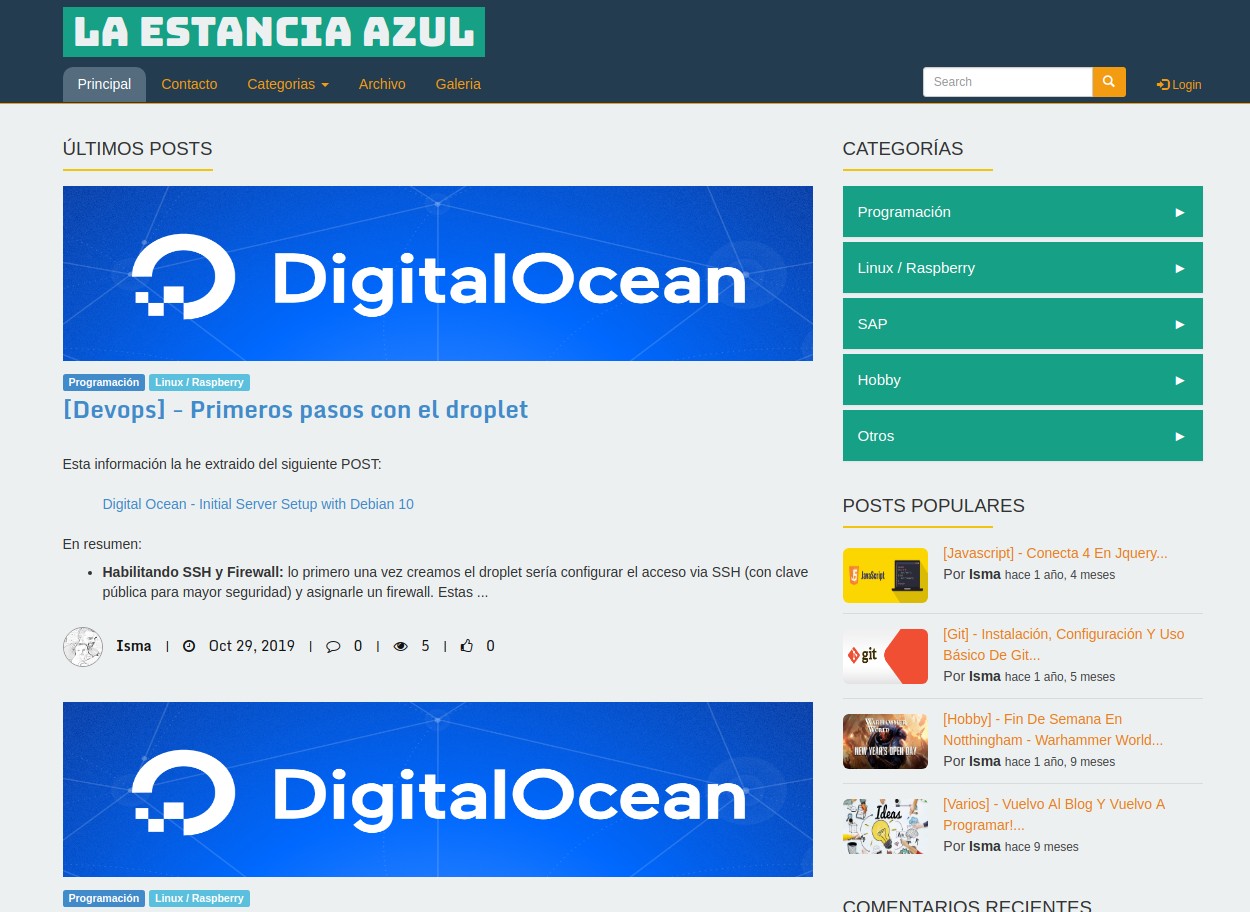Expand the Programación category
Viewport: 1250px width, 912px height.
[x=1022, y=212]
